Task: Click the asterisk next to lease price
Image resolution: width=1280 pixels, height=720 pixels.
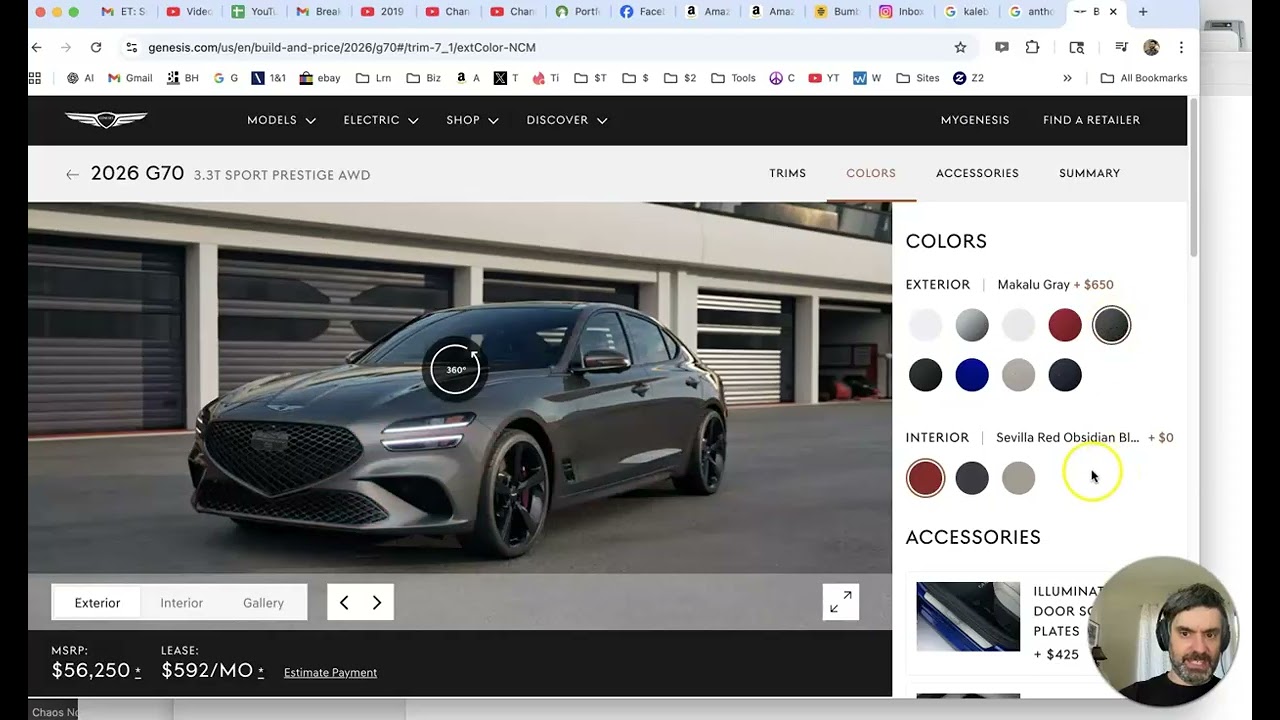Action: [x=261, y=671]
